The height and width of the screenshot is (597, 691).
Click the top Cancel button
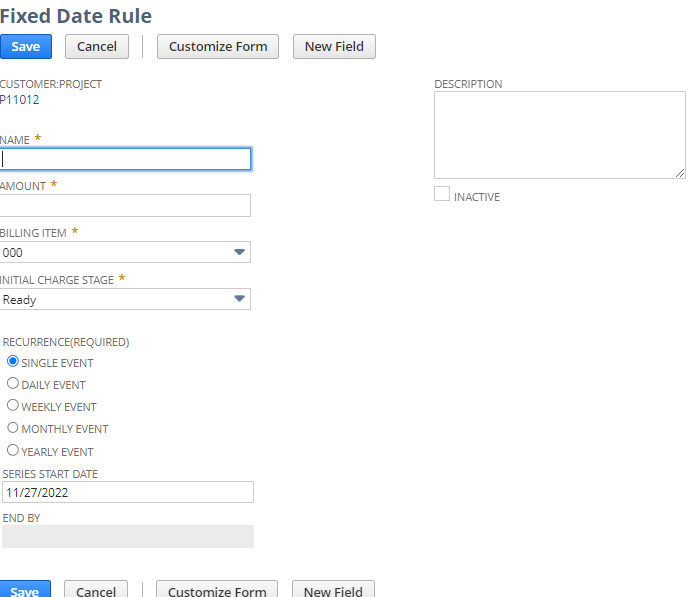(96, 46)
